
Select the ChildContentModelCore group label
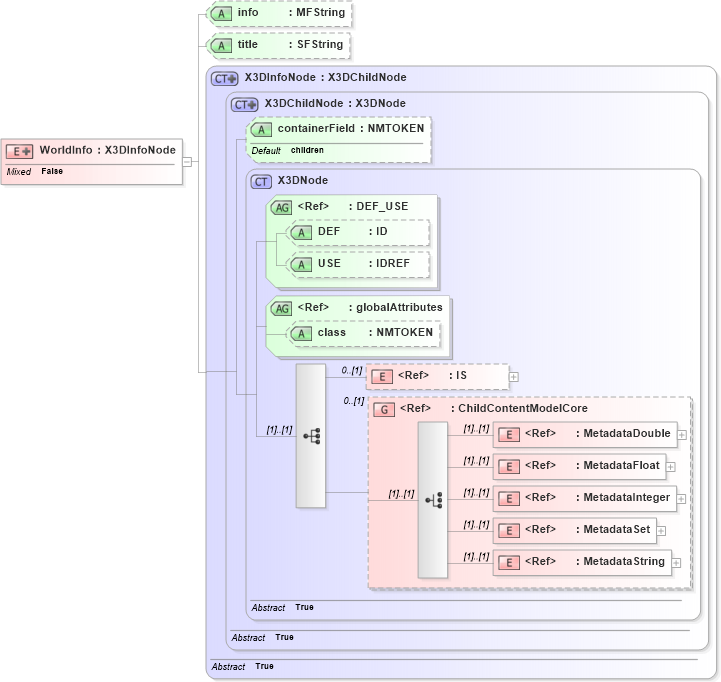point(494,408)
